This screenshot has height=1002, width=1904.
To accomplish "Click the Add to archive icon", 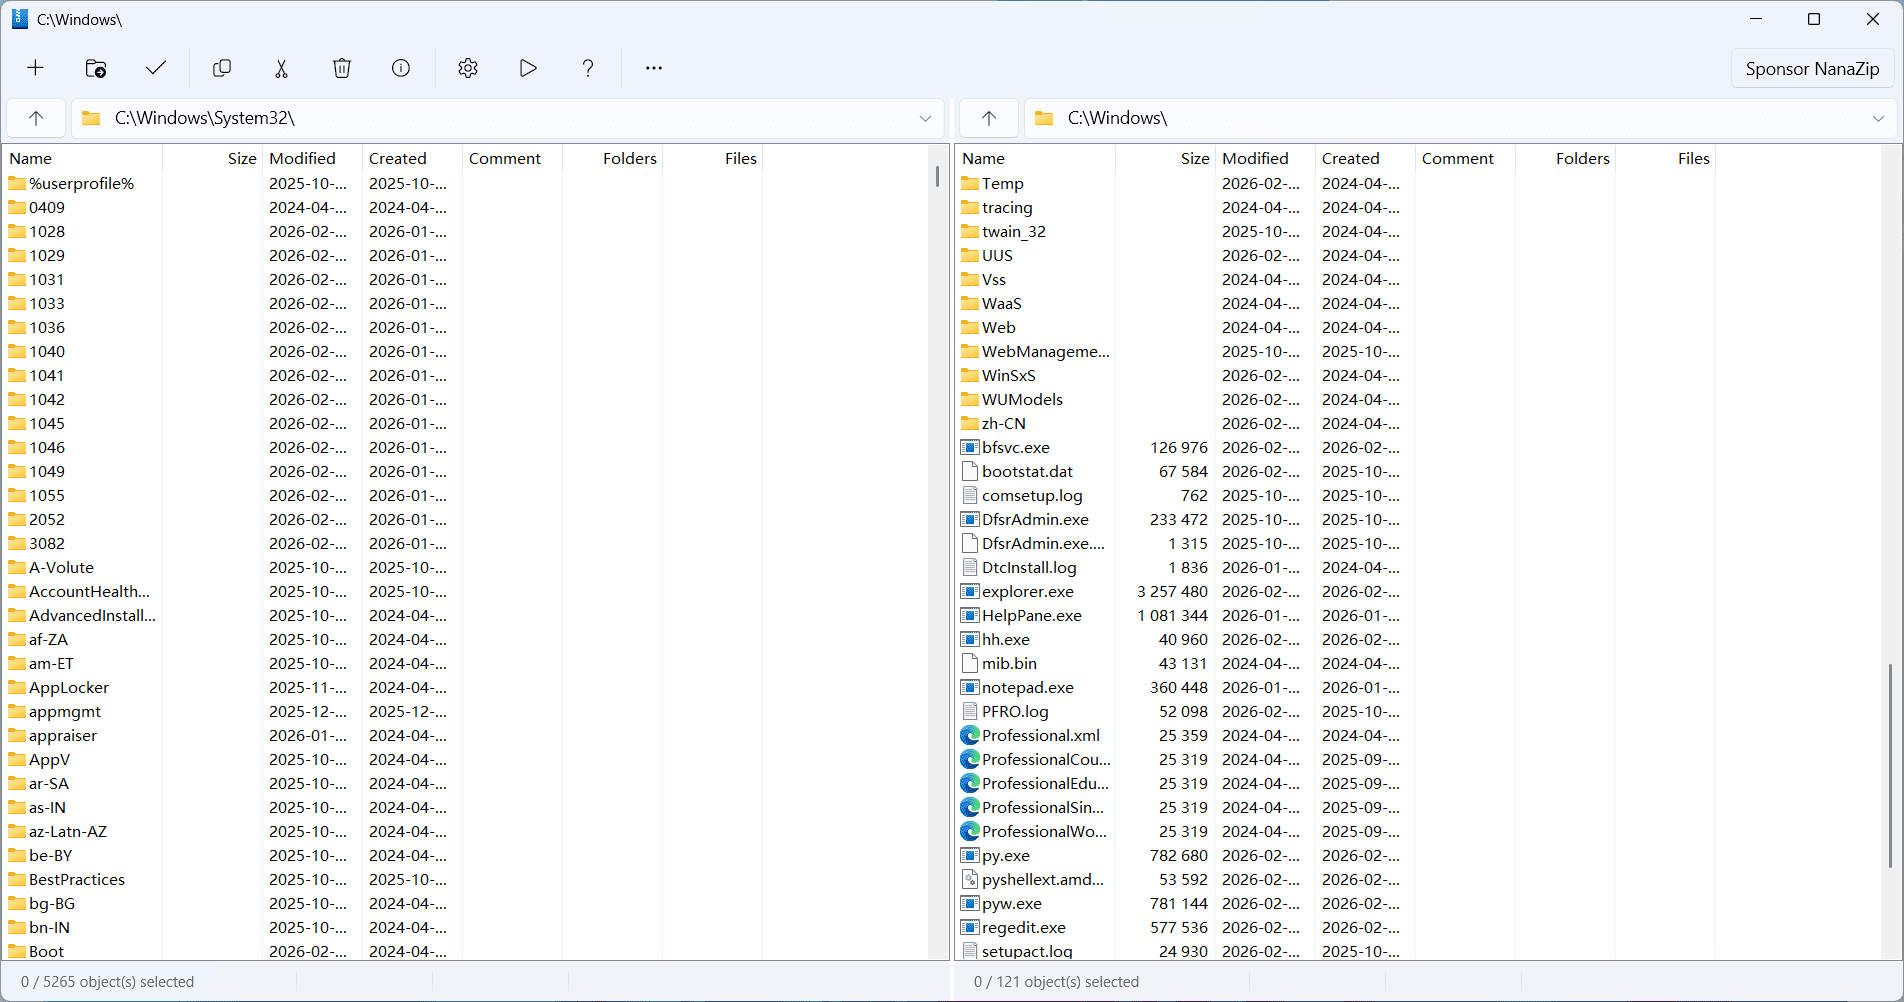I will click(35, 68).
